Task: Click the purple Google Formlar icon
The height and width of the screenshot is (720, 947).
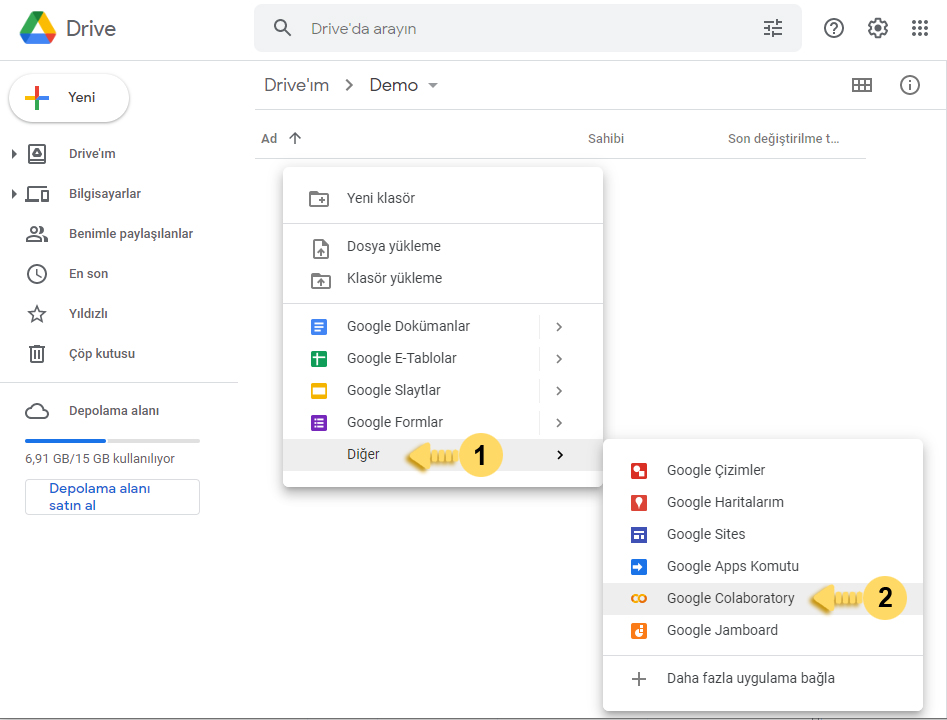Action: [x=319, y=423]
